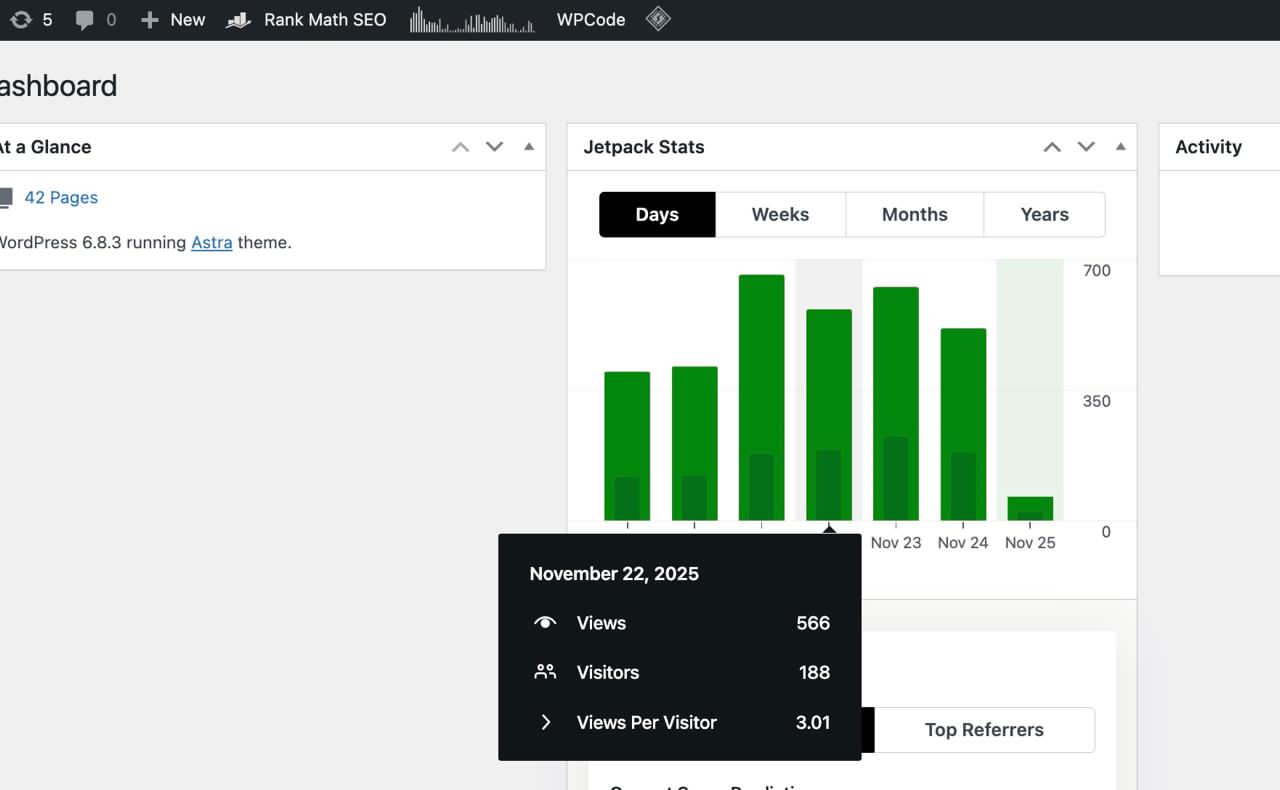1280x790 pixels.
Task: Move Jetpack Stats widget down
Action: pos(1086,147)
